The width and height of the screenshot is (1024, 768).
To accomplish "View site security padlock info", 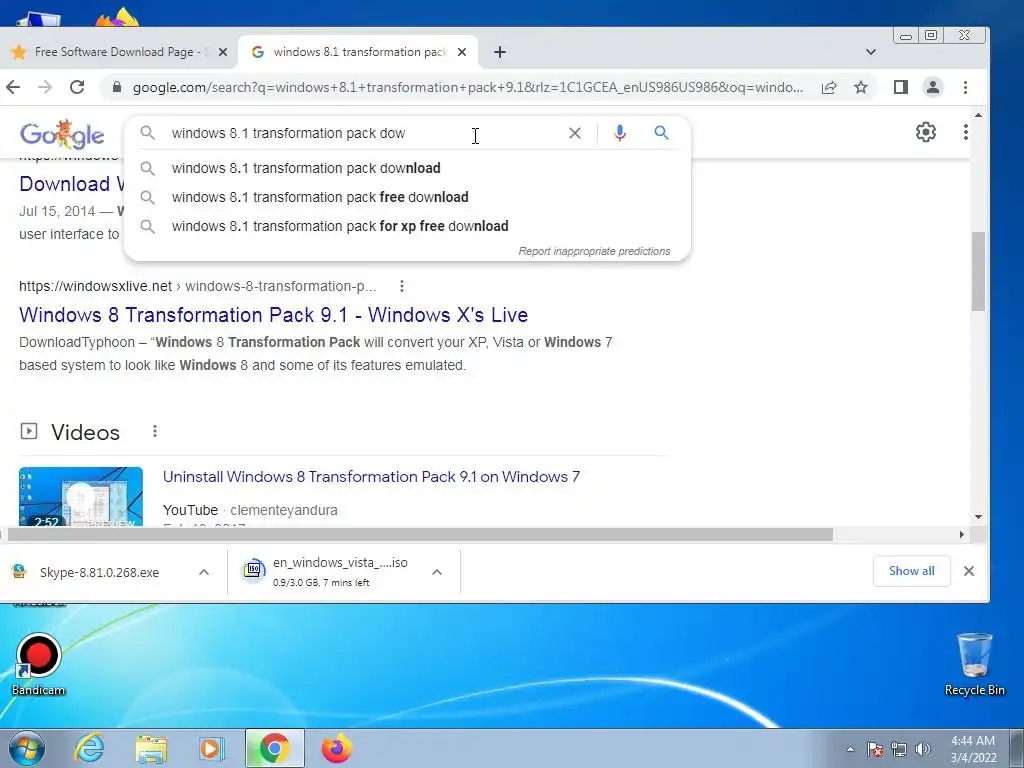I will click(x=117, y=87).
